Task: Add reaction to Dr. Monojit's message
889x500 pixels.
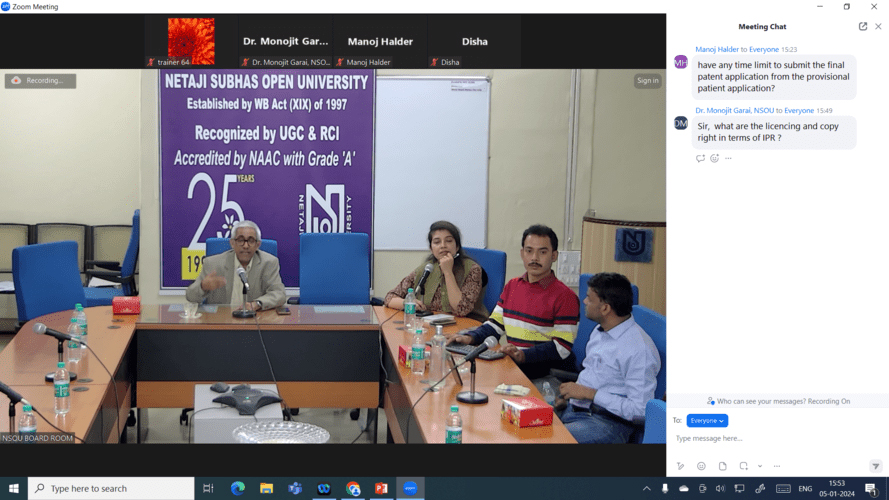Action: pyautogui.click(x=714, y=158)
